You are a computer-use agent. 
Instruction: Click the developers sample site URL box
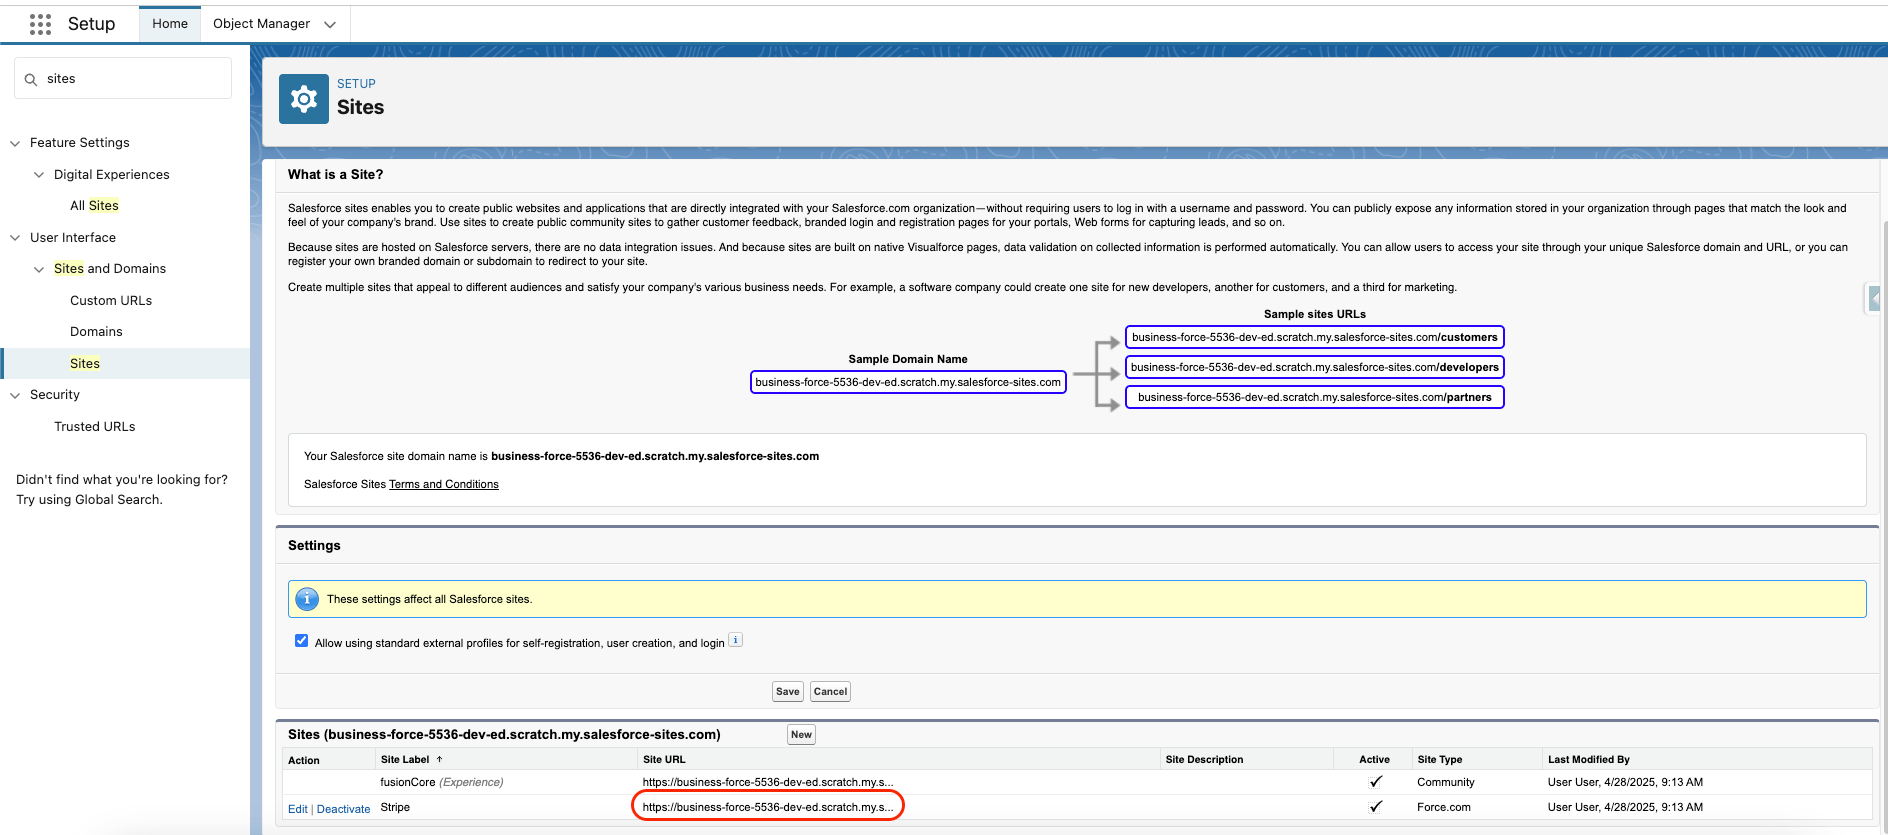coord(1315,367)
